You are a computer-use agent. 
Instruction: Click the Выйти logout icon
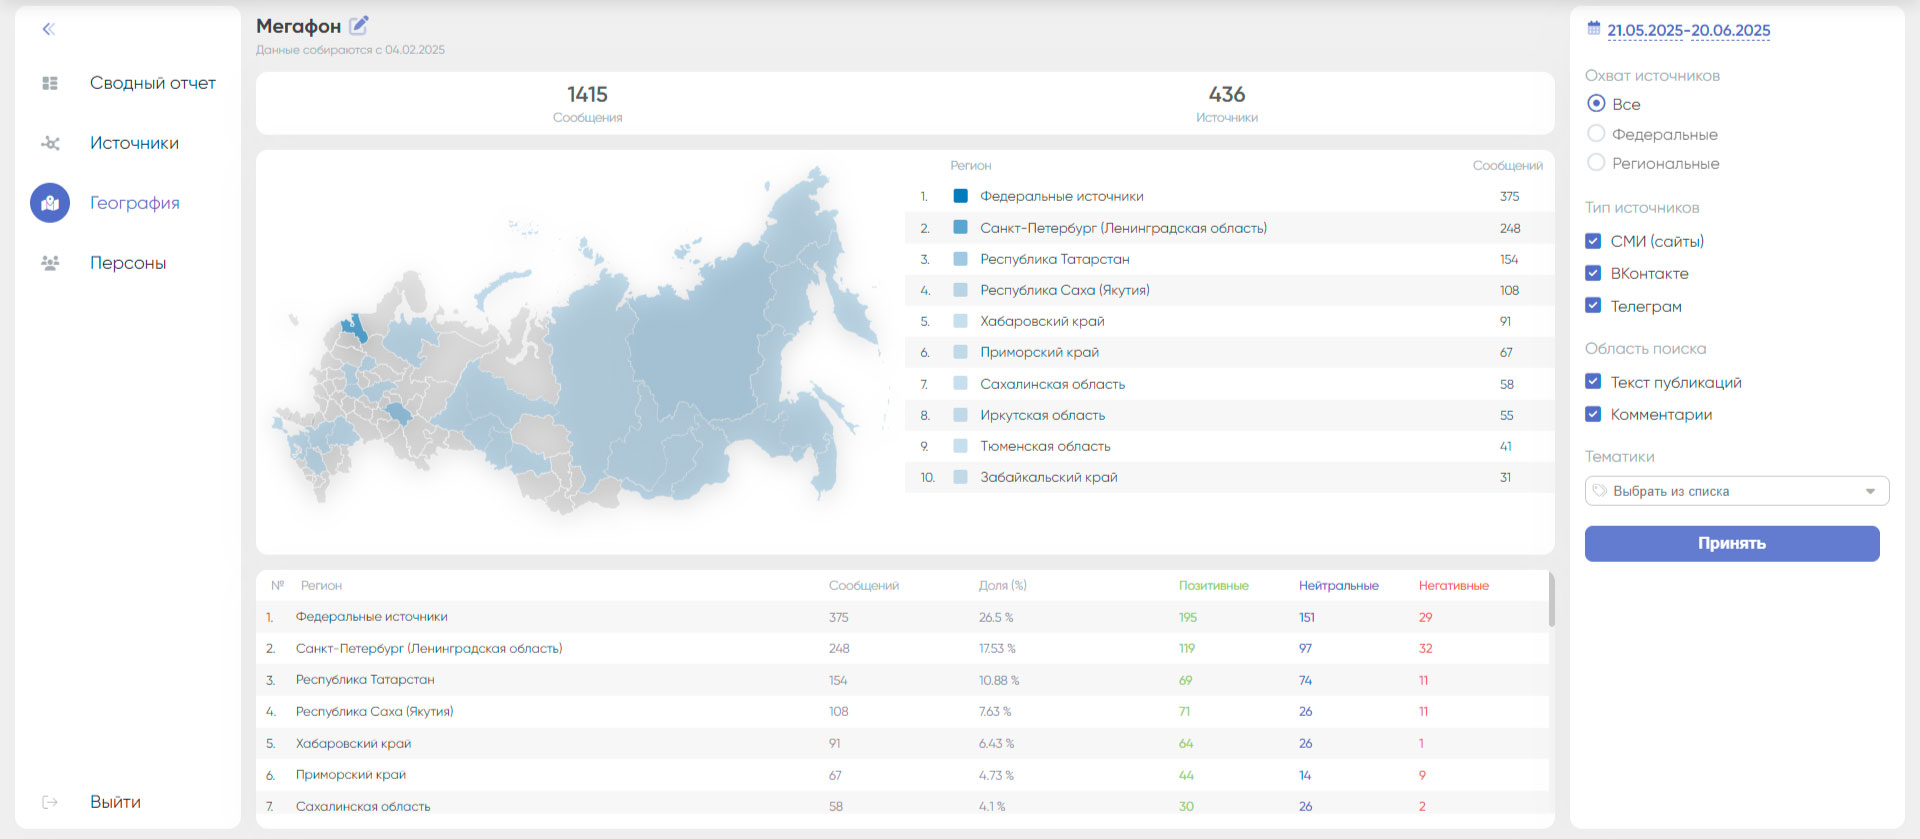50,802
